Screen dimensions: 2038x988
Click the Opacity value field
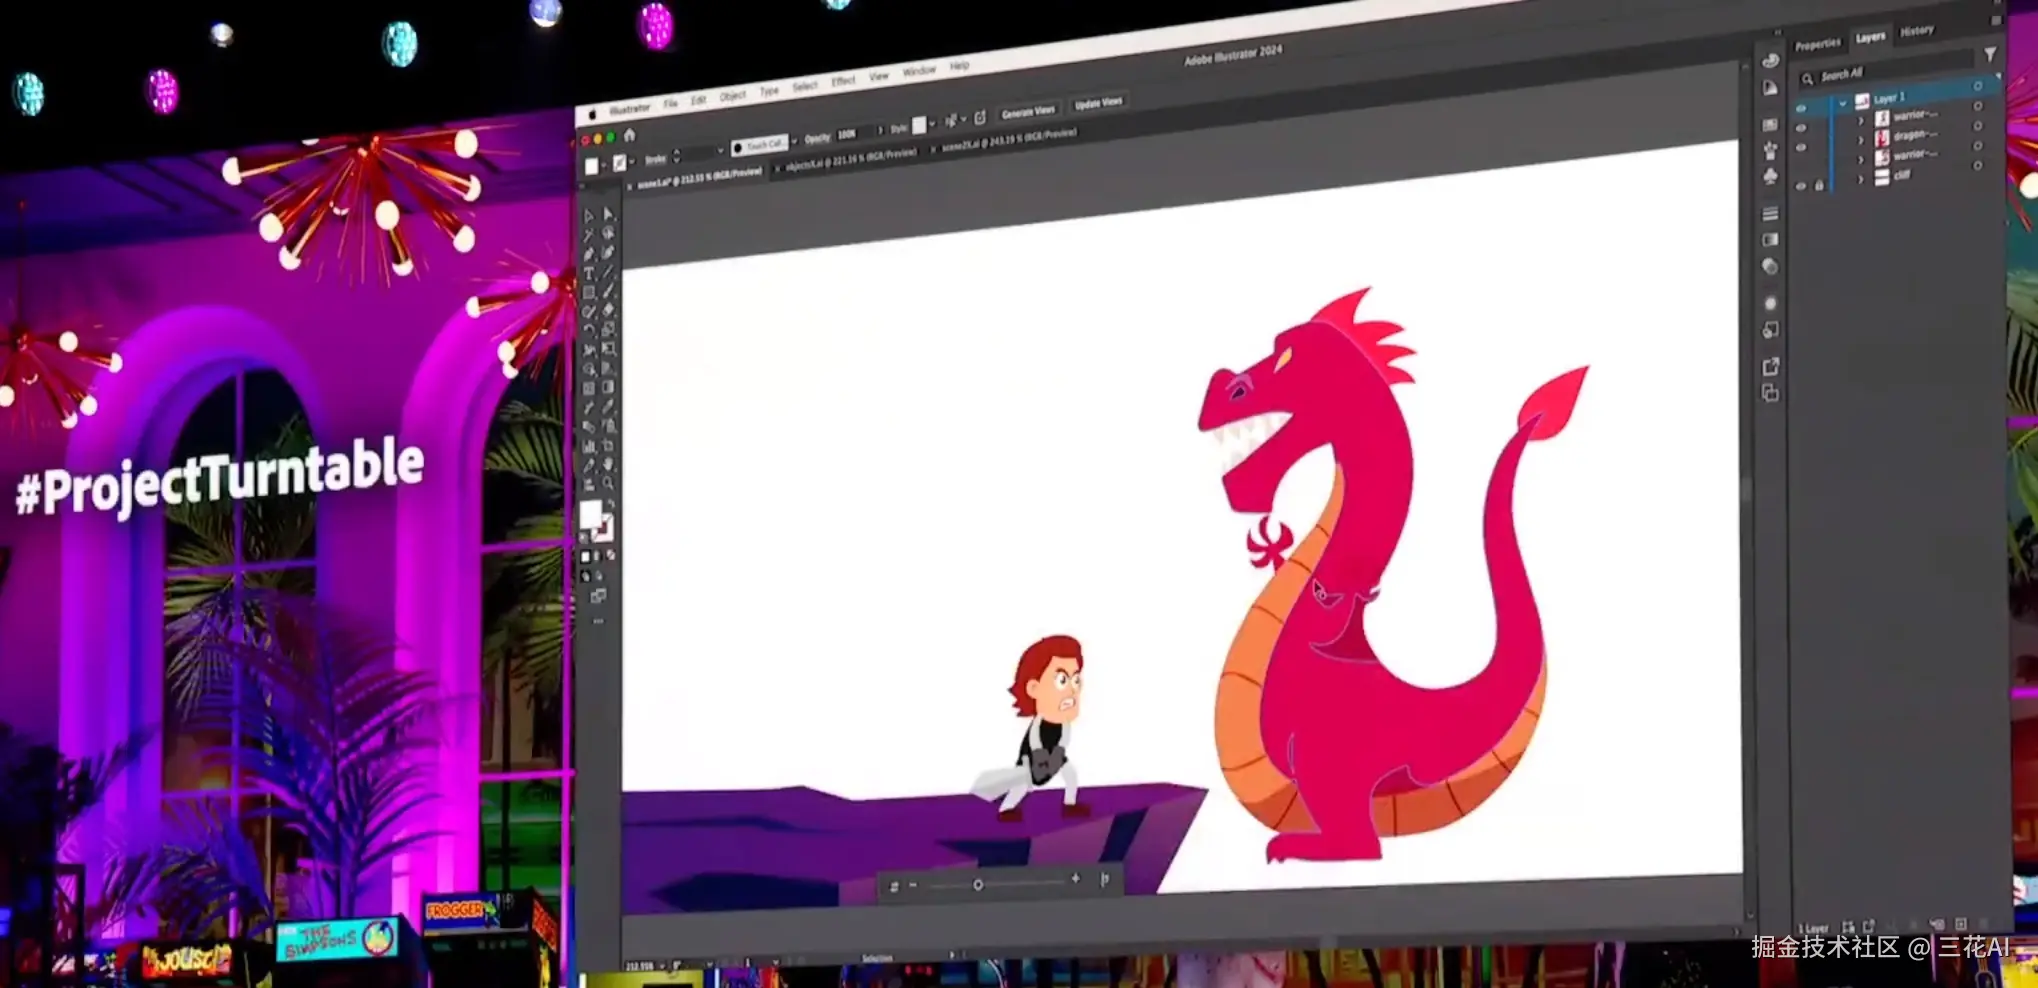pyautogui.click(x=855, y=133)
